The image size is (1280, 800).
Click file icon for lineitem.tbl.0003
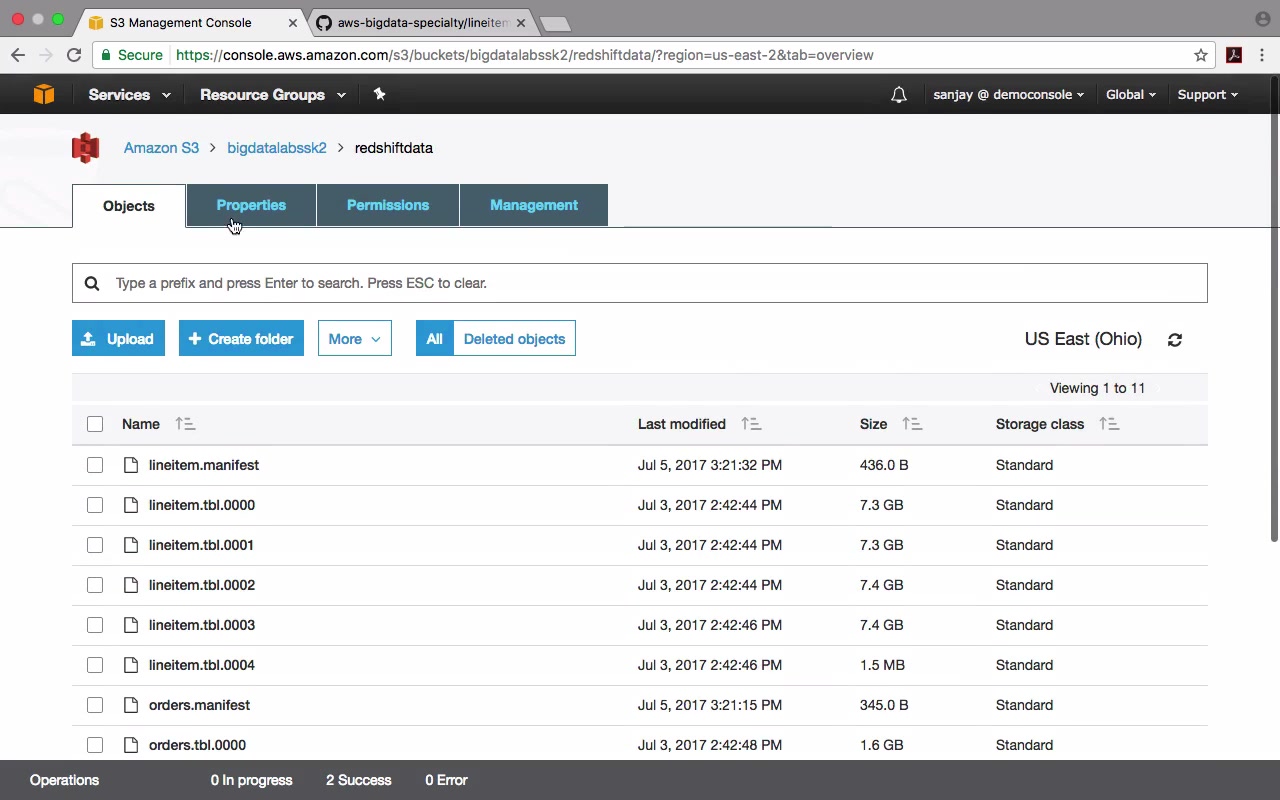point(131,625)
